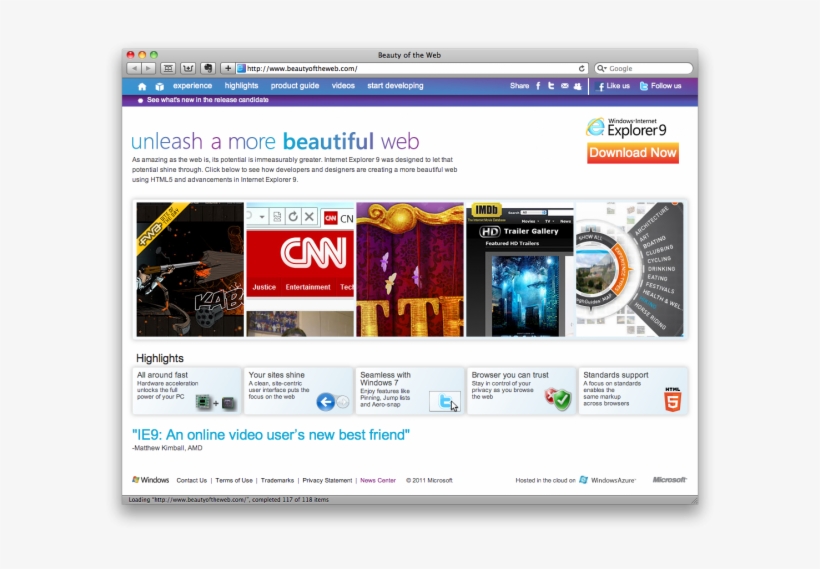Click the Evernote elephant toolbar icon
820x569 pixels.
207,69
